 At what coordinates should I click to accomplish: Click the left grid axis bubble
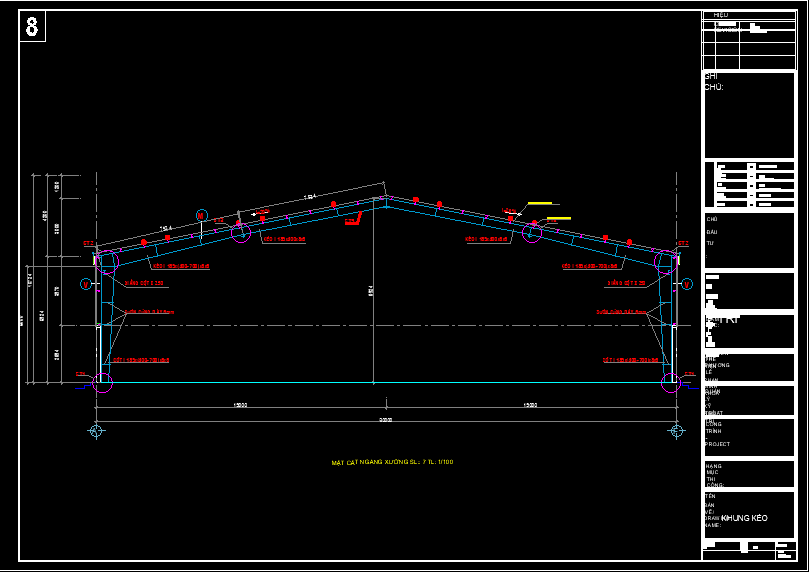(x=96, y=431)
